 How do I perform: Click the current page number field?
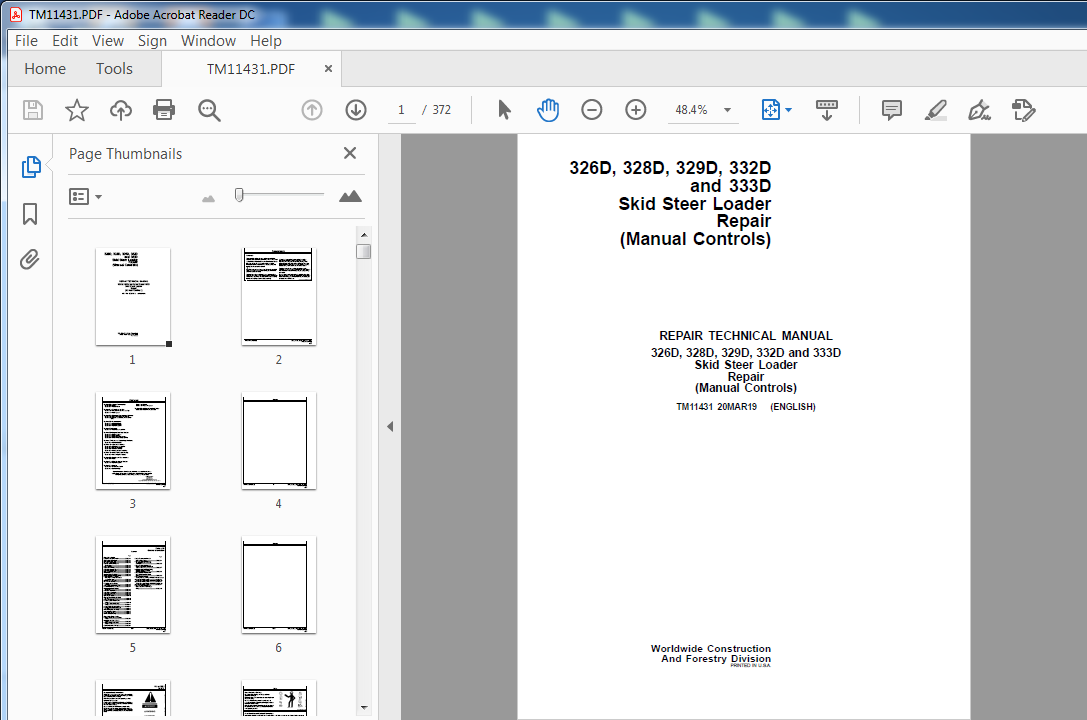pyautogui.click(x=401, y=110)
